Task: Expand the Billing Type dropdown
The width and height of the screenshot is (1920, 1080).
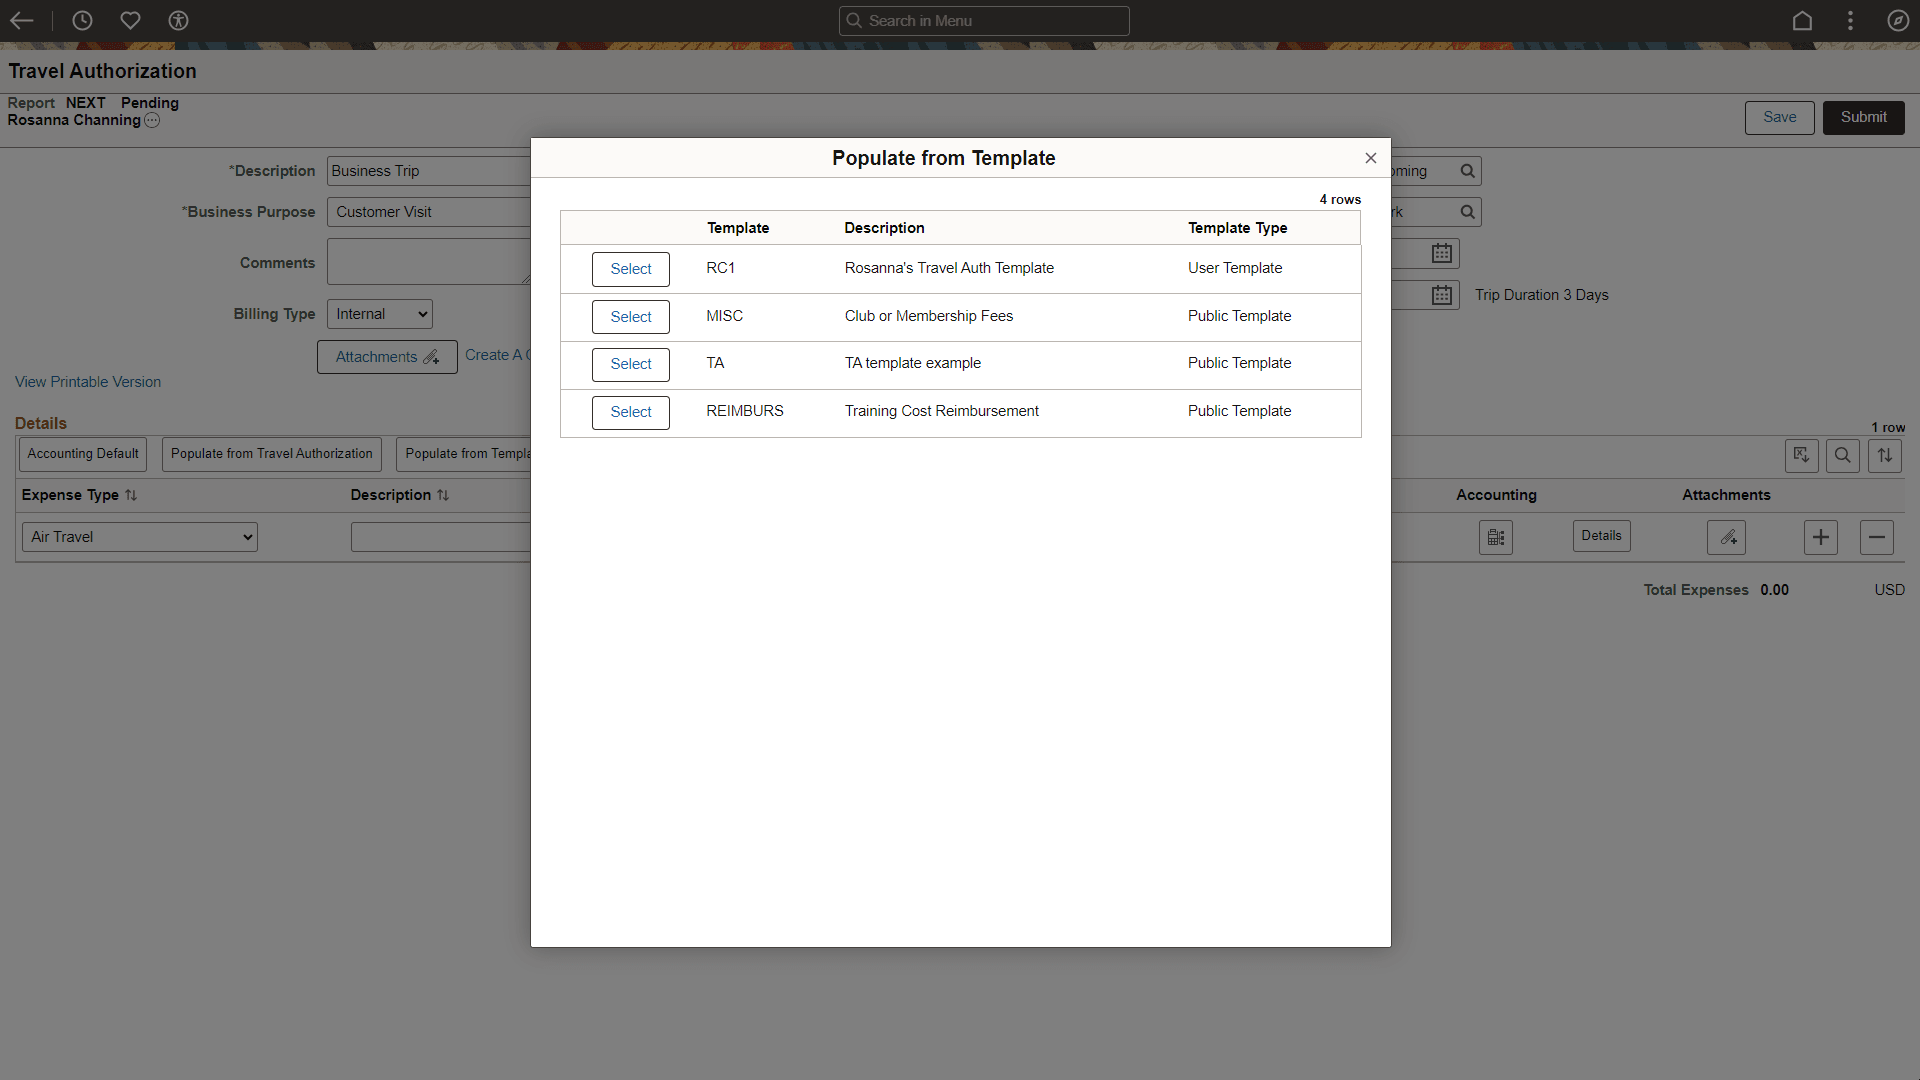Action: pyautogui.click(x=380, y=314)
